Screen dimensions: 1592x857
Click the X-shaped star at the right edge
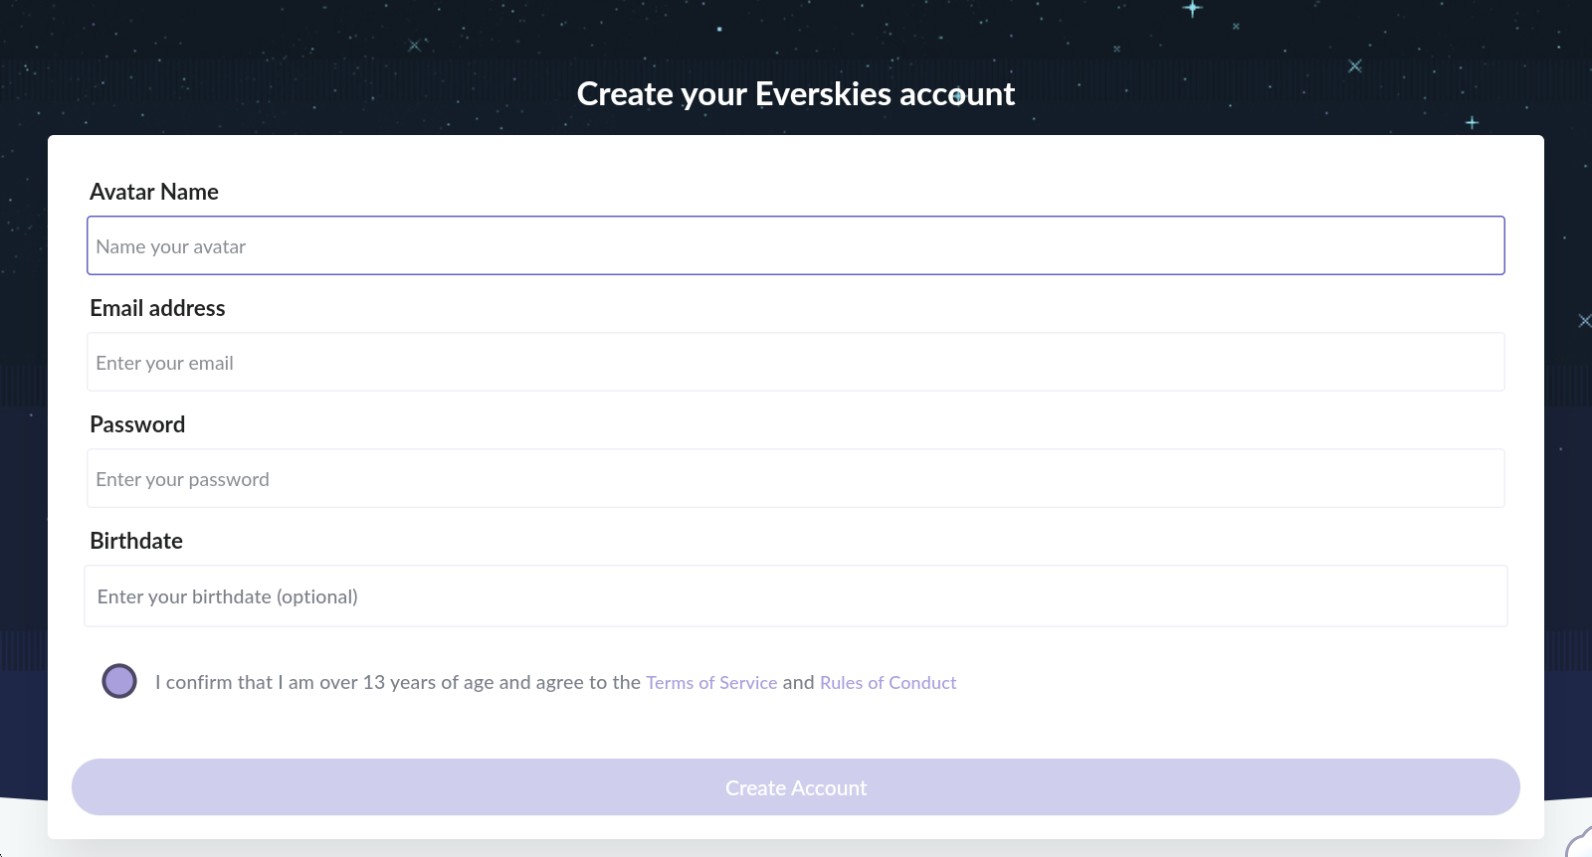pos(1585,321)
